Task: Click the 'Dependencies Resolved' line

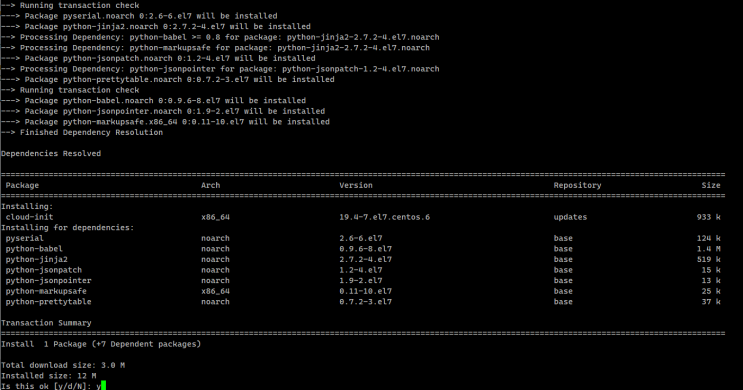Action: 51,154
